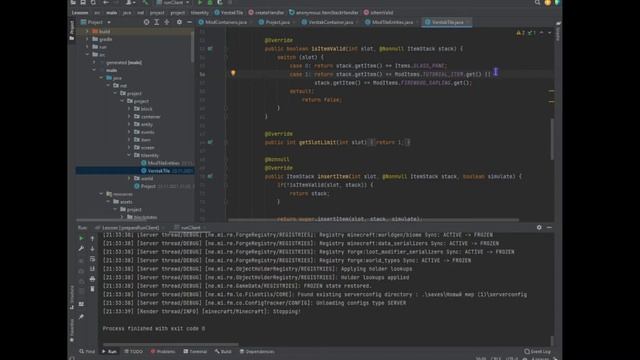This screenshot has height=360, width=640.
Task: Click the line 'Process finished with exit code 0'
Action: tap(153, 329)
